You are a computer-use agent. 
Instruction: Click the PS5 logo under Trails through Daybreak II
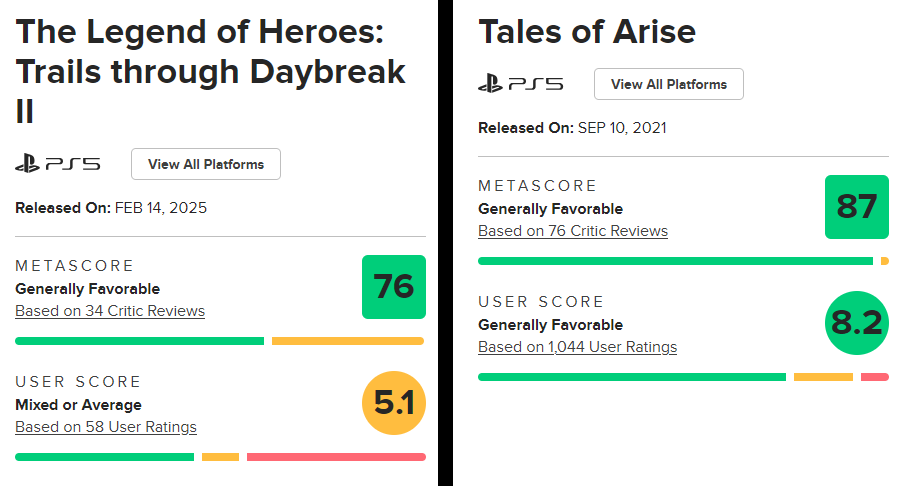(x=58, y=164)
